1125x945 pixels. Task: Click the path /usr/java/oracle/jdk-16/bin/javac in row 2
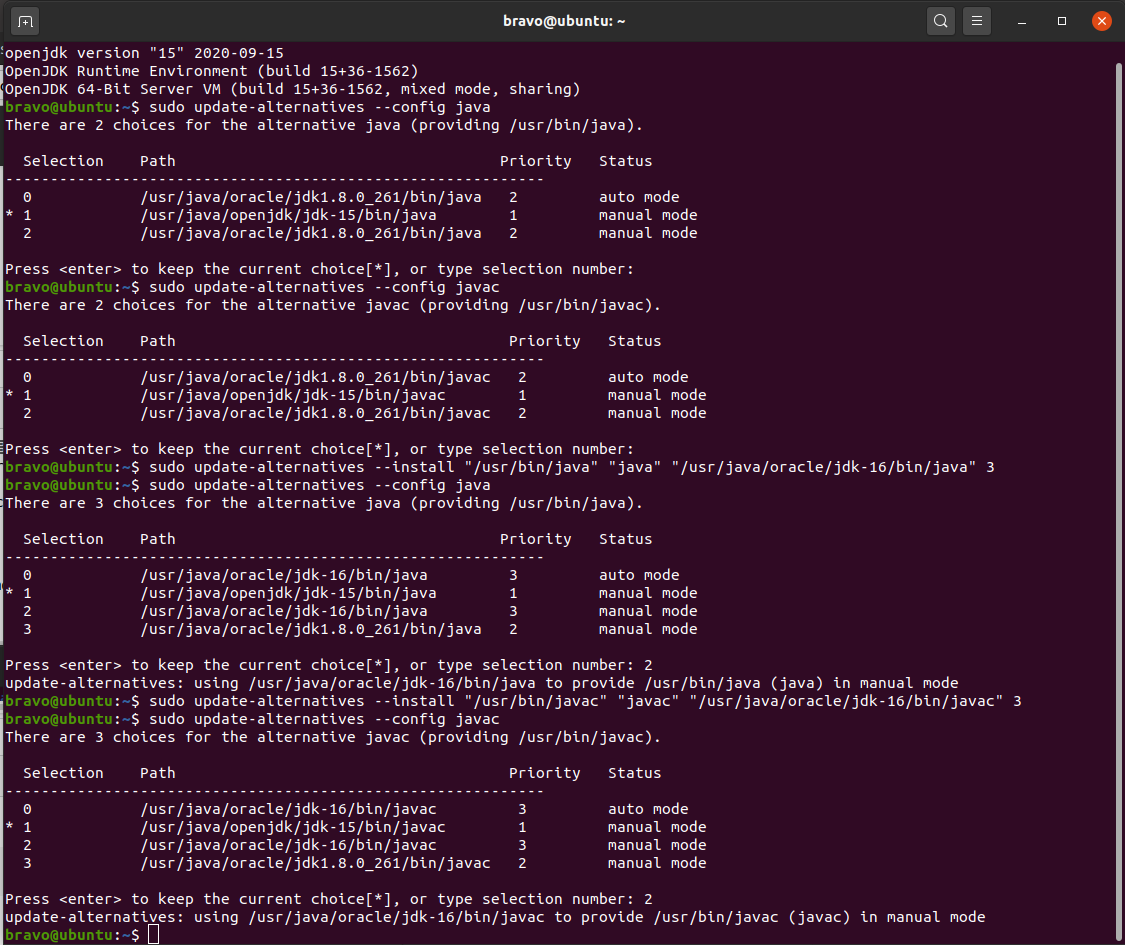coord(288,845)
